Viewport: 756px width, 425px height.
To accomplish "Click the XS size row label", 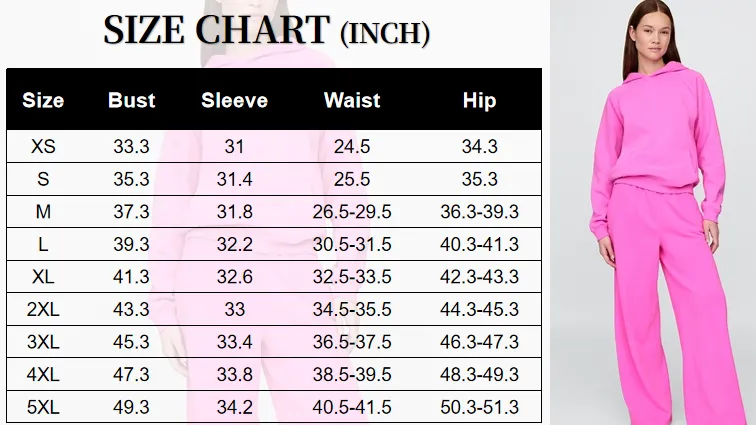I will (x=43, y=147).
